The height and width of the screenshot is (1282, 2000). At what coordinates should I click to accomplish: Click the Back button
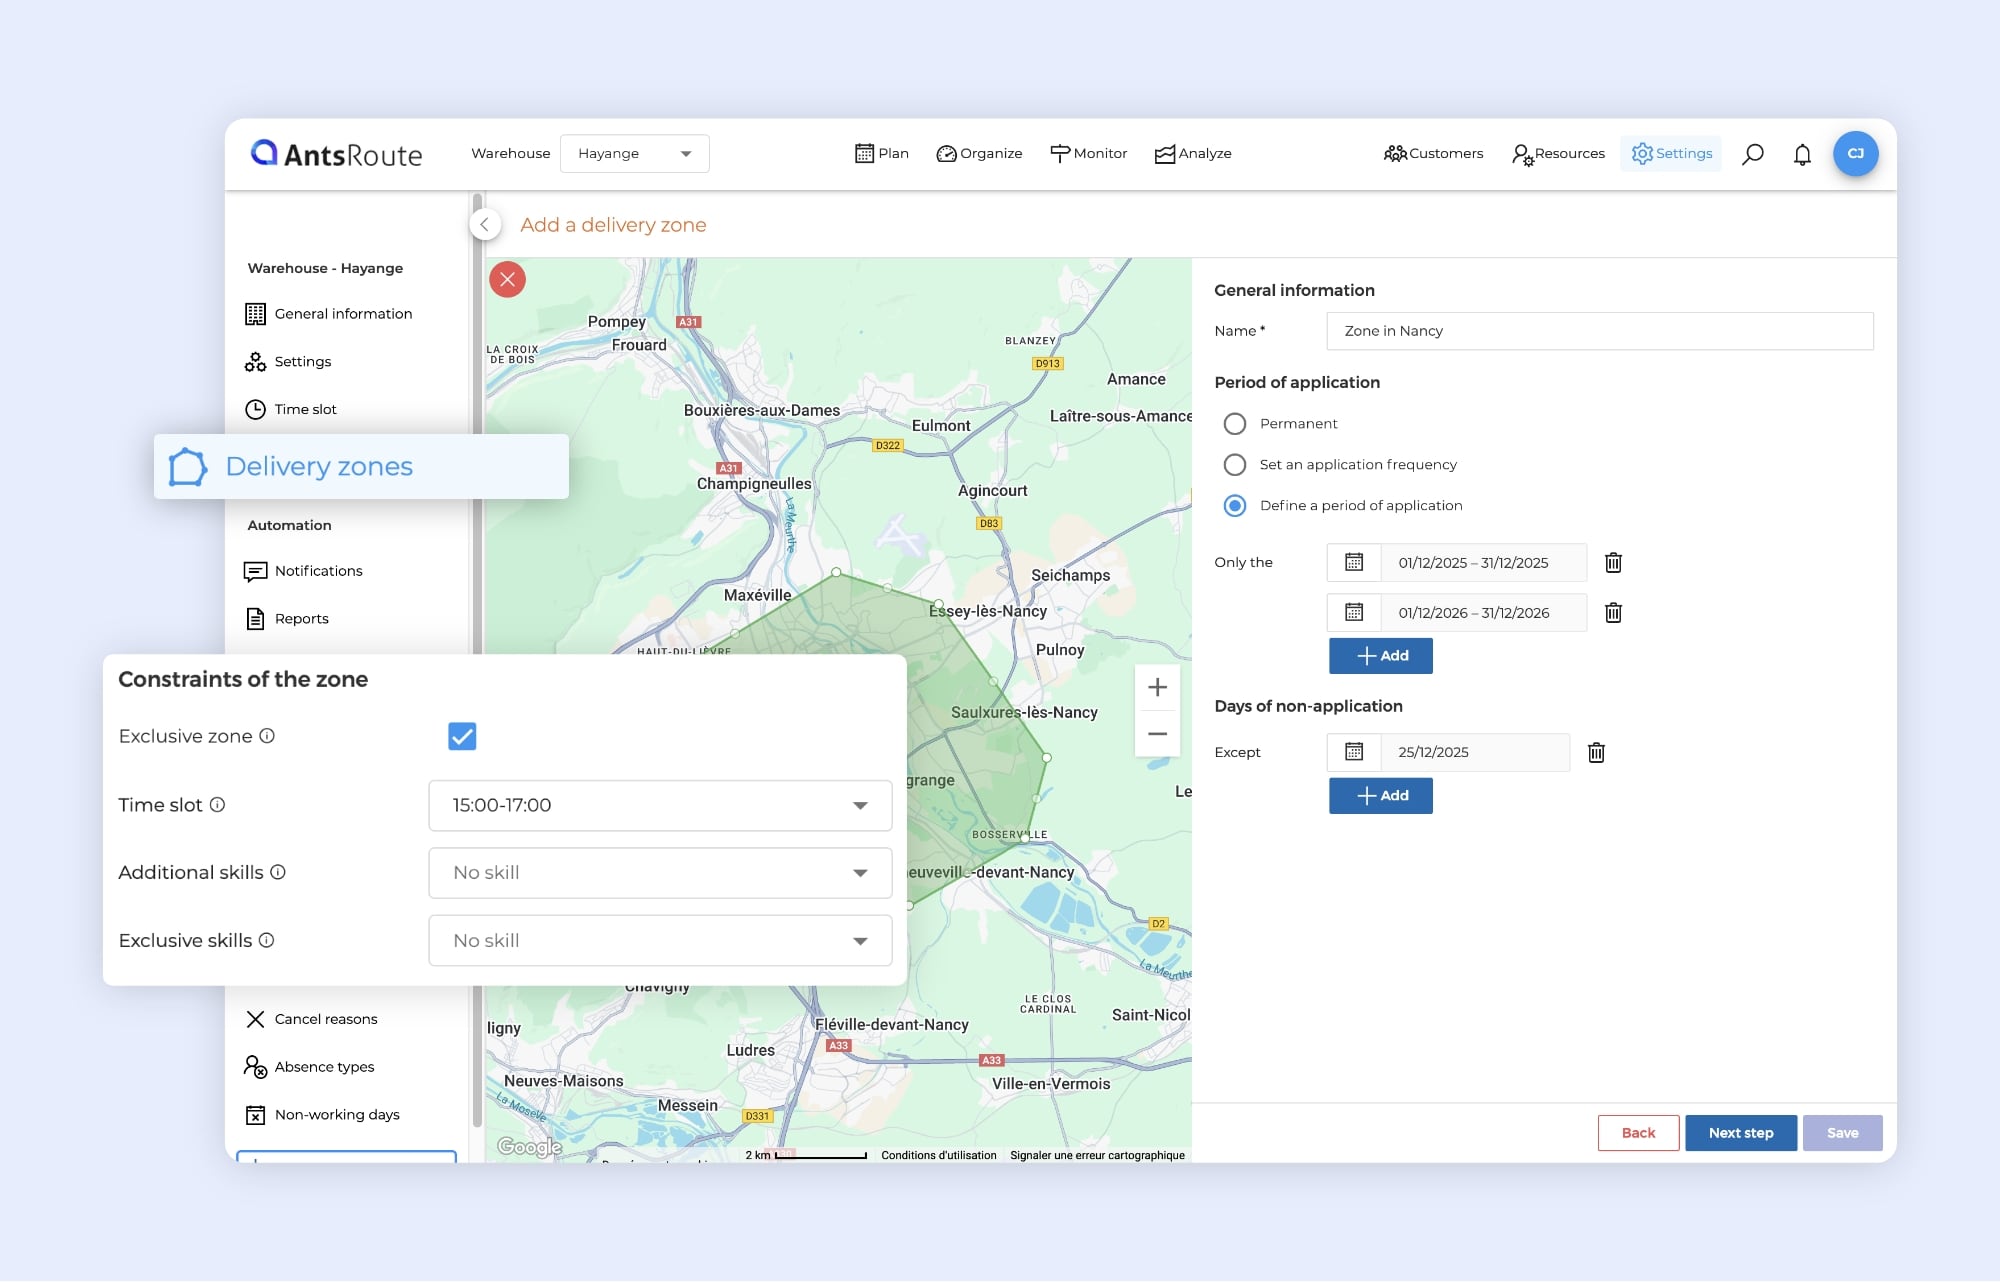(x=1638, y=1133)
